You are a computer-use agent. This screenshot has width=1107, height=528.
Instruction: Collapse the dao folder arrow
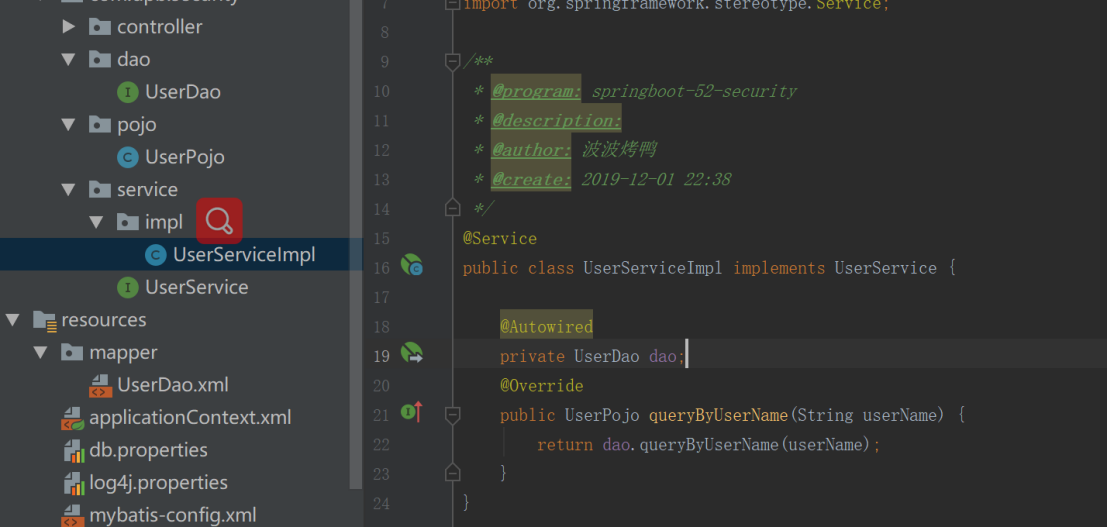pyautogui.click(x=68, y=59)
